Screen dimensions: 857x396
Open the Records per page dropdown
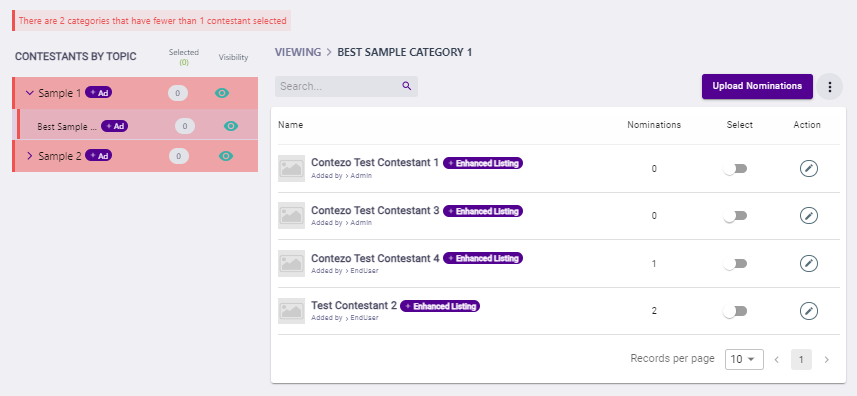tap(744, 359)
